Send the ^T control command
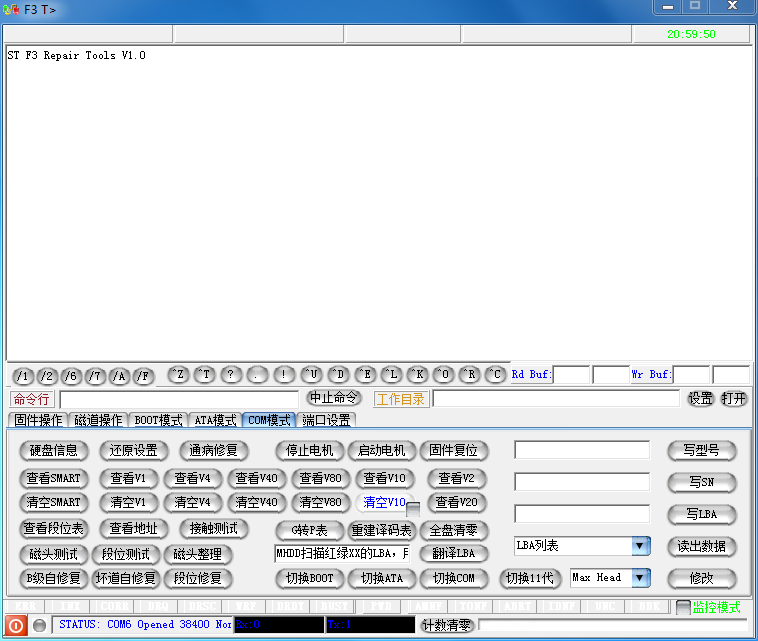Viewport: 758px width, 641px height. click(205, 375)
